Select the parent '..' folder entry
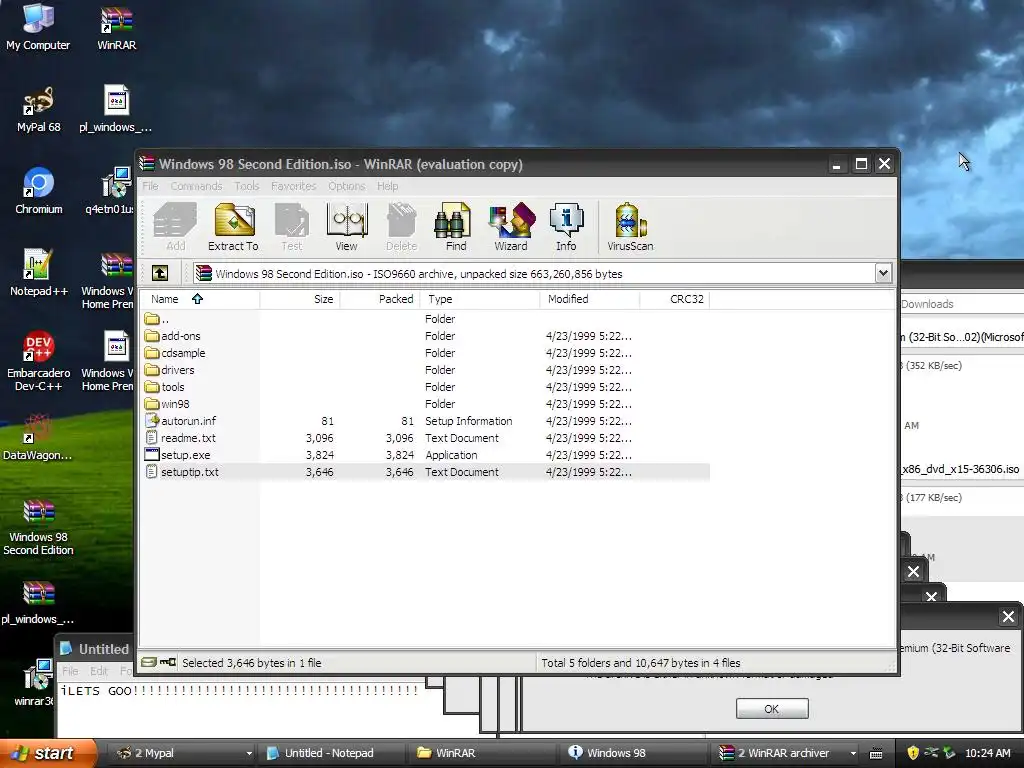The image size is (1024, 768). [x=157, y=319]
